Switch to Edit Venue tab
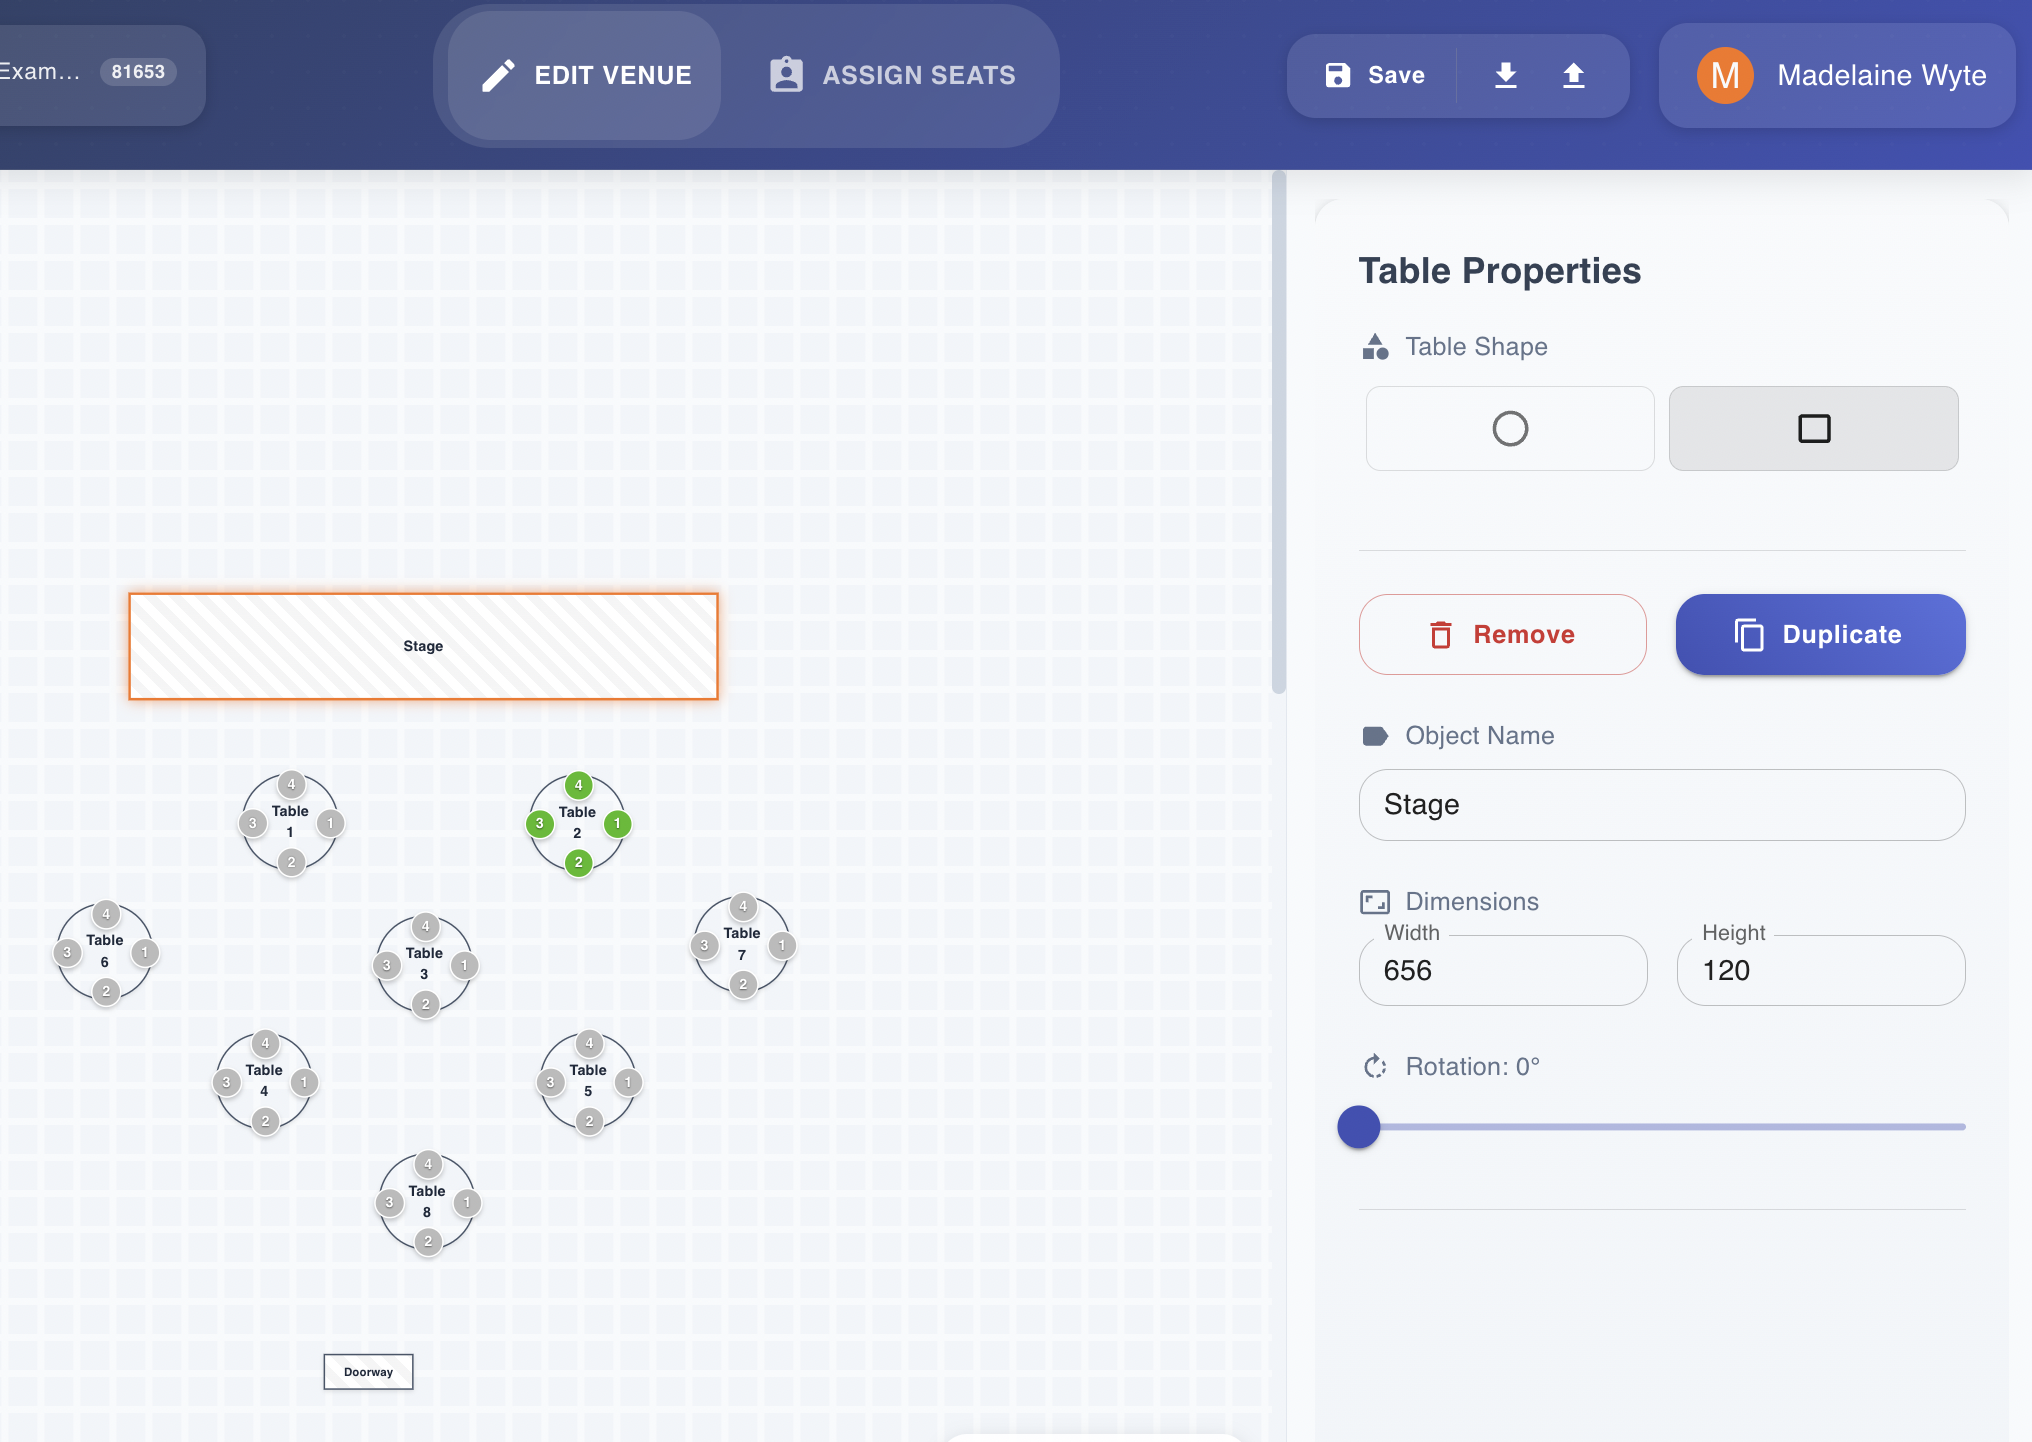The height and width of the screenshot is (1442, 2032). coord(586,75)
